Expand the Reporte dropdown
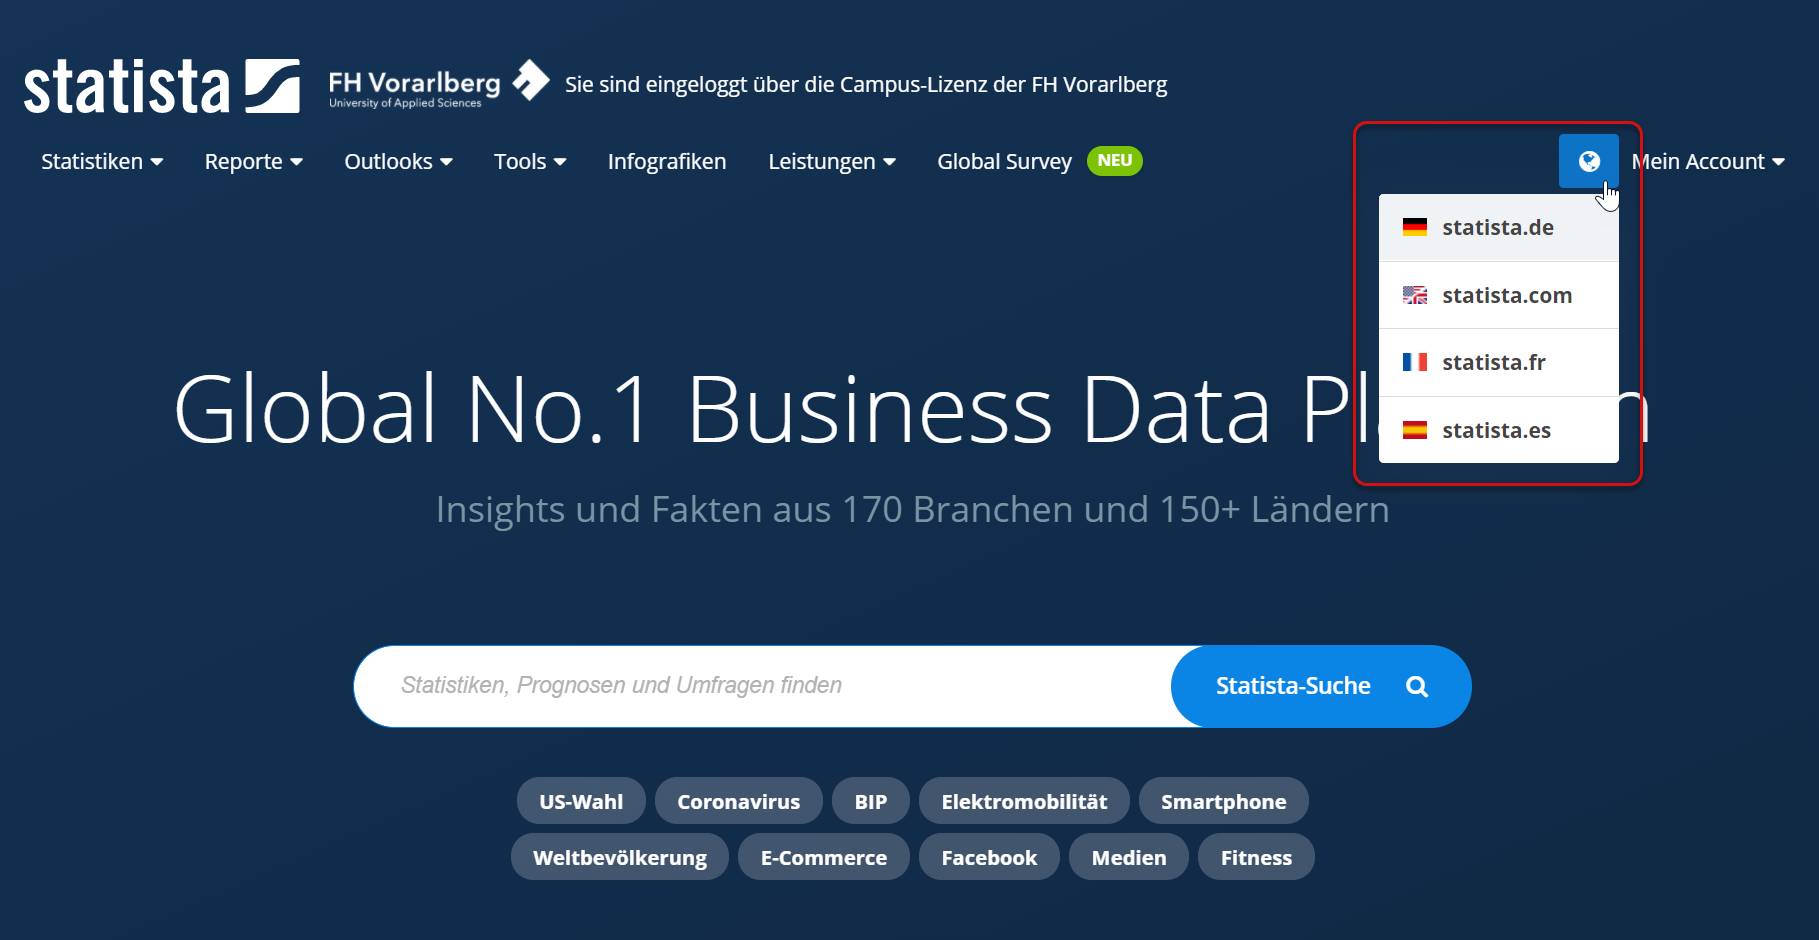This screenshot has width=1819, height=940. tap(253, 161)
